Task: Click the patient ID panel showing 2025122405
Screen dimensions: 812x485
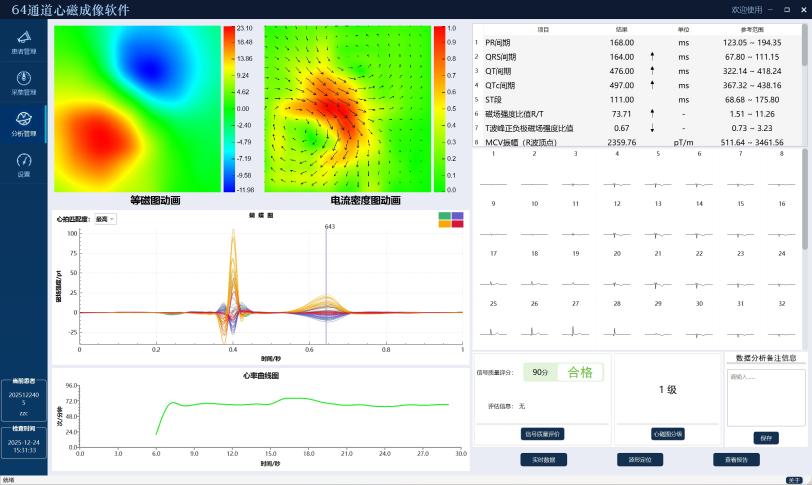Action: [x=24, y=400]
